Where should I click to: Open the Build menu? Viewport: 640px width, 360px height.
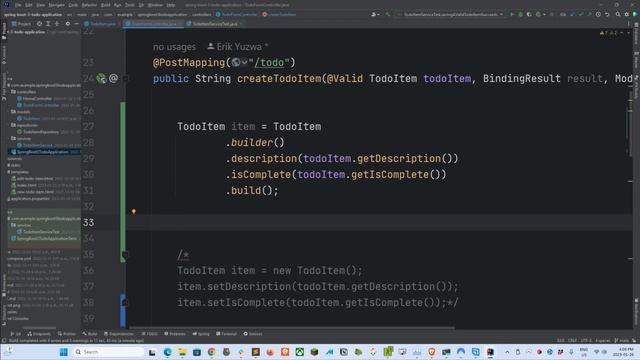tap(106, 5)
